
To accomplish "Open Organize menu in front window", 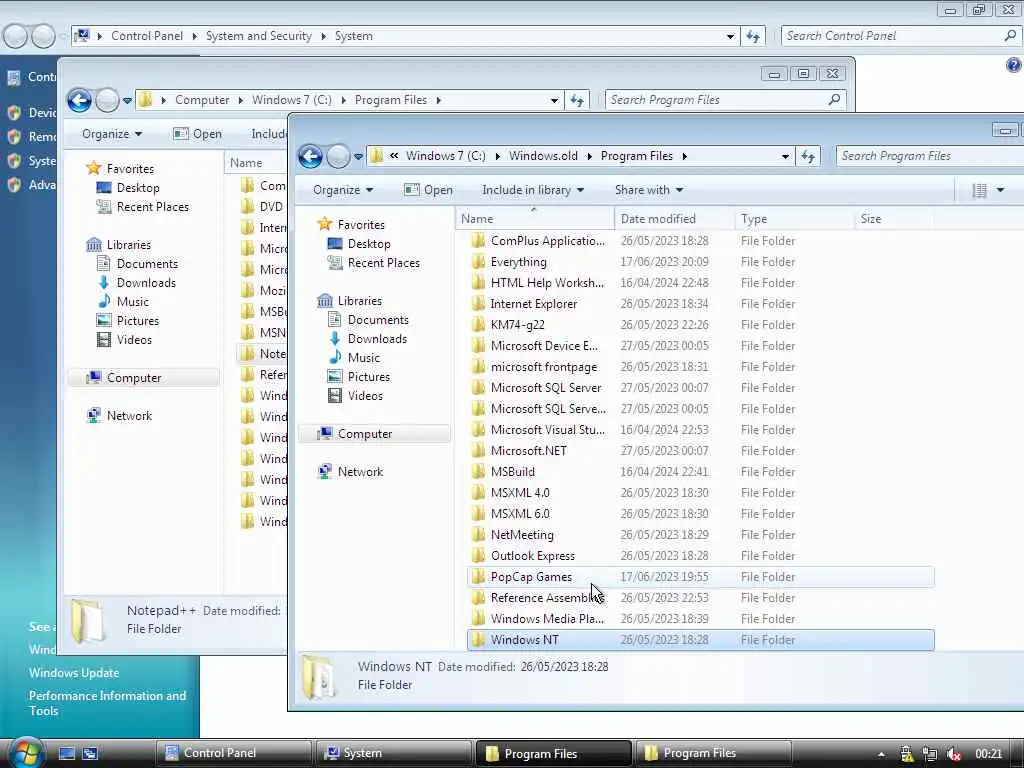I will (343, 190).
